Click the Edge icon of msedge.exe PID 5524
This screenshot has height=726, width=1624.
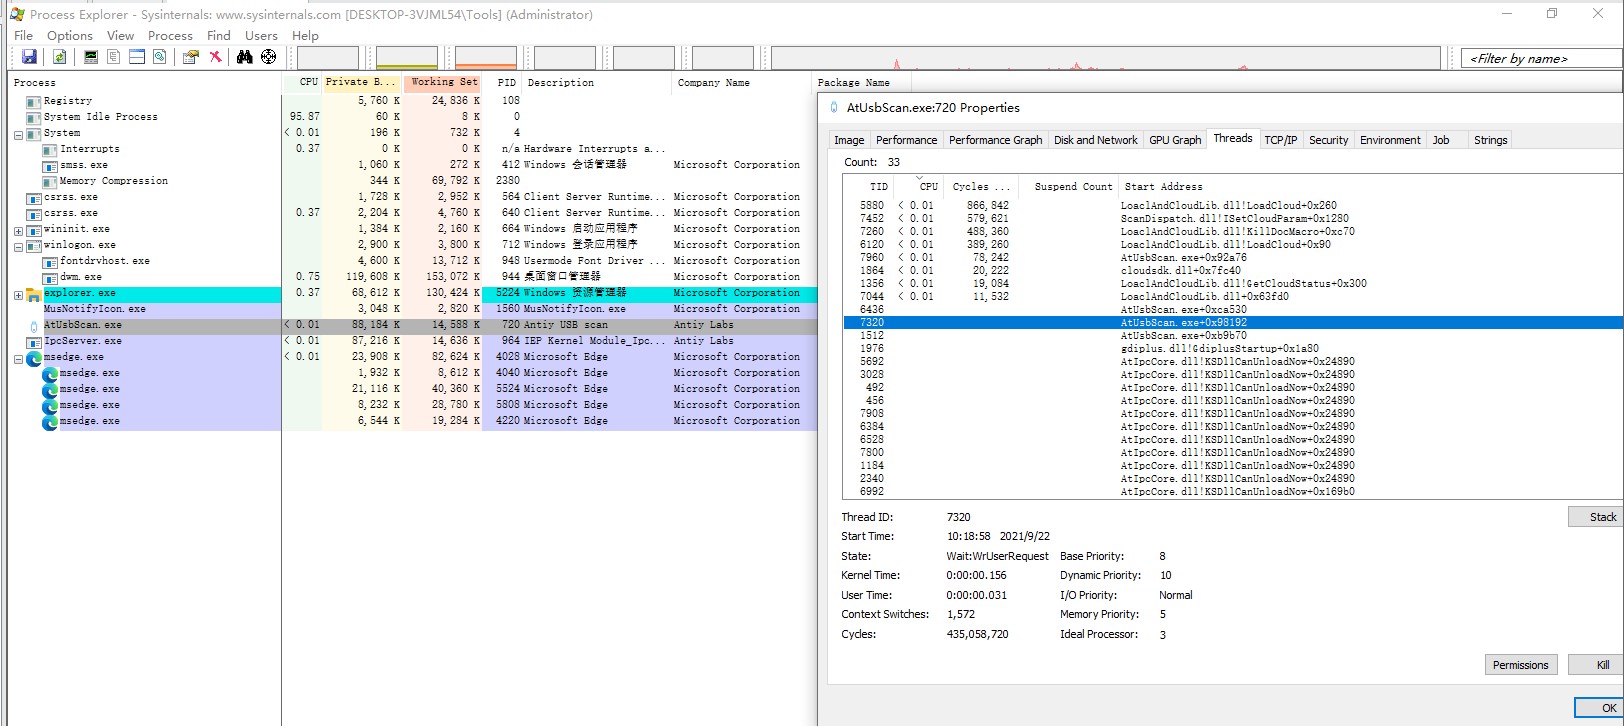[x=50, y=390]
